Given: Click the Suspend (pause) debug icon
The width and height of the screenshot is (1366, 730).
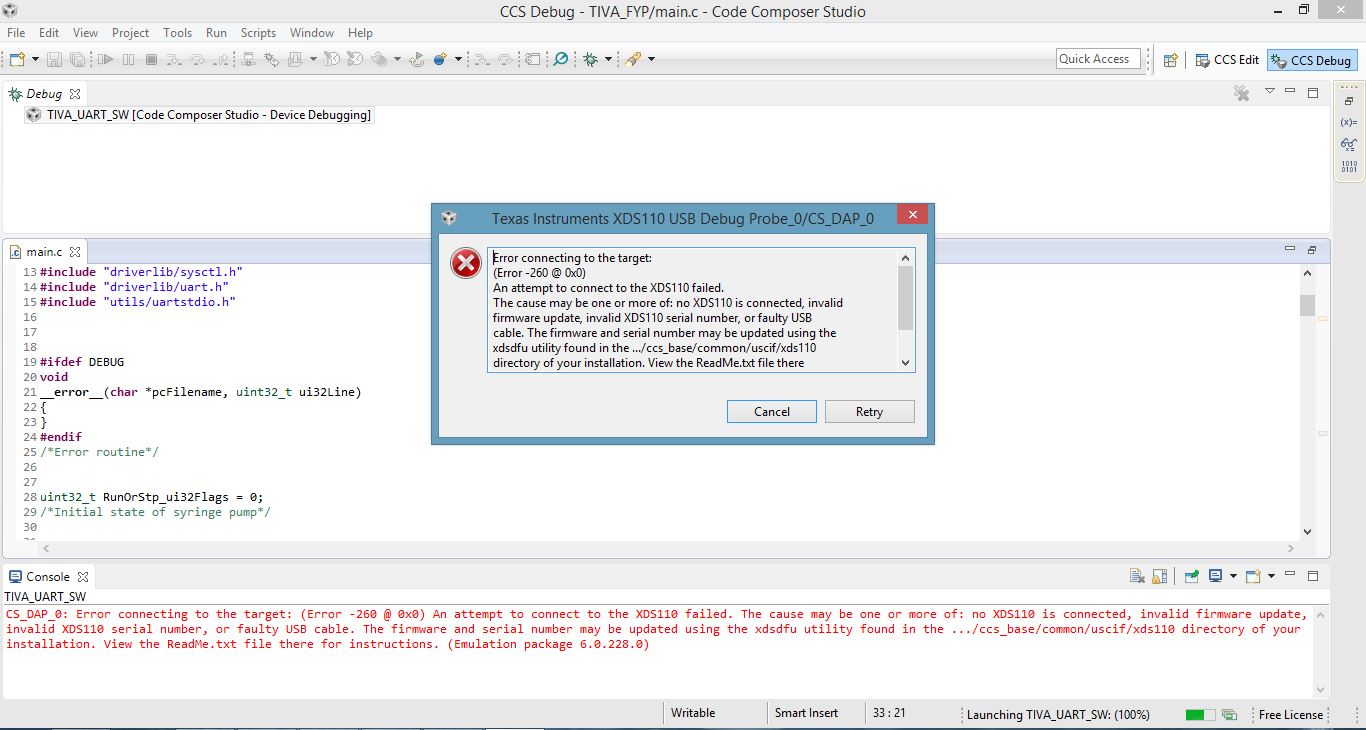Looking at the screenshot, I should click(128, 59).
